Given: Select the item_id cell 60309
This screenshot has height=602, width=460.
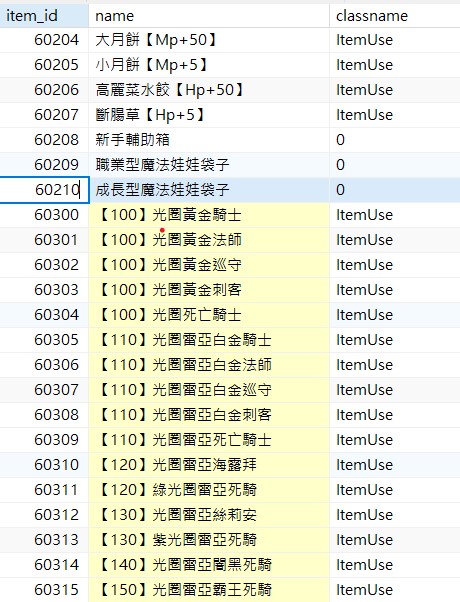Looking at the screenshot, I should (44, 440).
